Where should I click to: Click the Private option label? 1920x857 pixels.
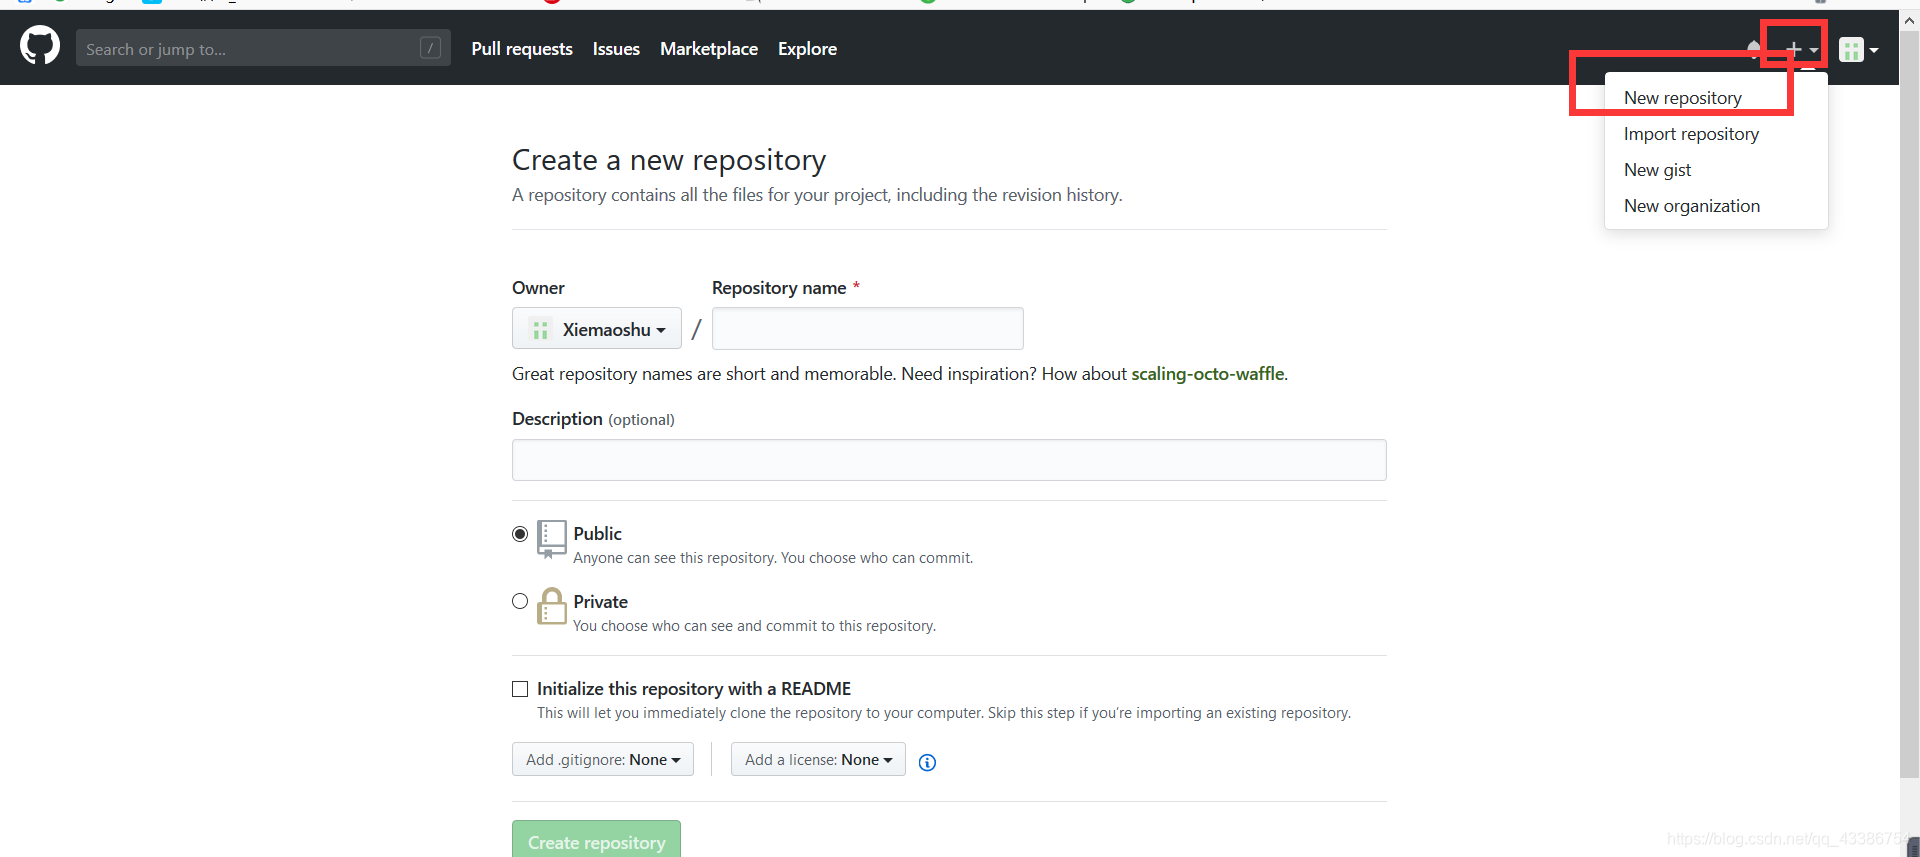tap(600, 602)
